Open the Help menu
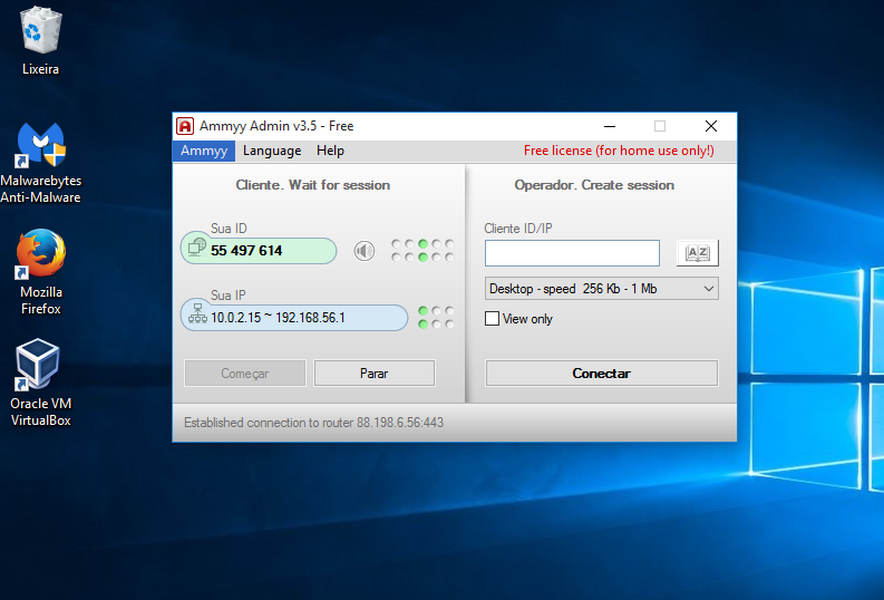This screenshot has height=600, width=884. (330, 151)
